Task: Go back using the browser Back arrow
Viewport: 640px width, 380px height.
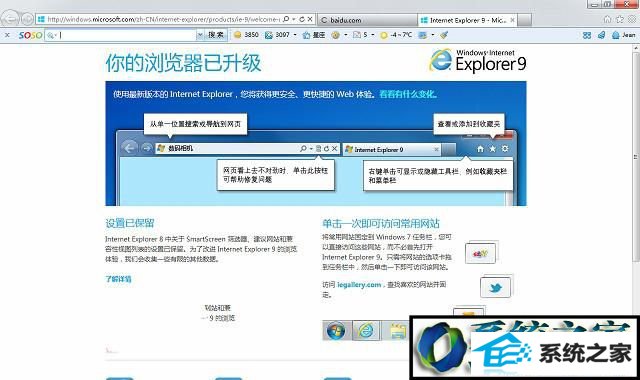Action: pyautogui.click(x=10, y=18)
